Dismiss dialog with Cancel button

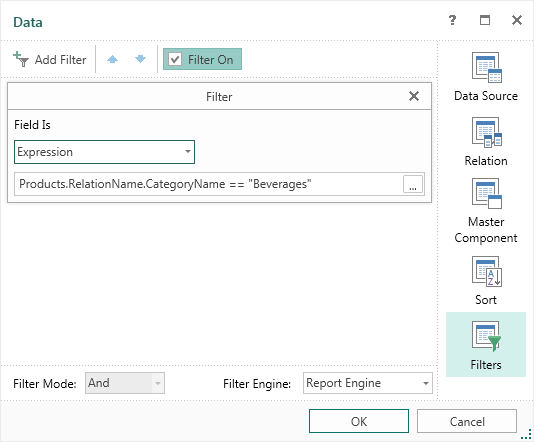pos(467,421)
